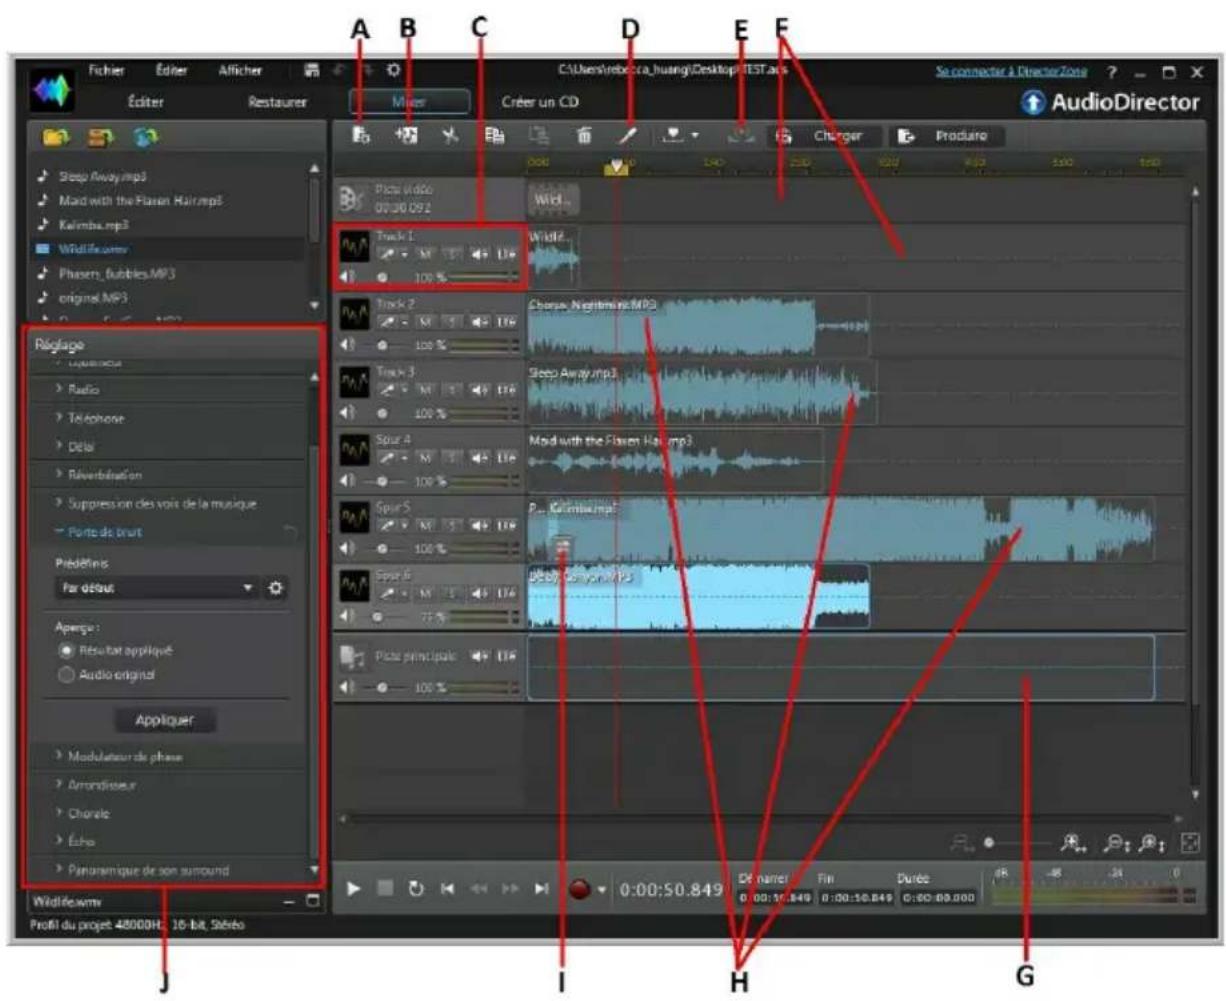The height and width of the screenshot is (1001, 1226).
Task: Jump to start with skip-back button
Action: [448, 888]
